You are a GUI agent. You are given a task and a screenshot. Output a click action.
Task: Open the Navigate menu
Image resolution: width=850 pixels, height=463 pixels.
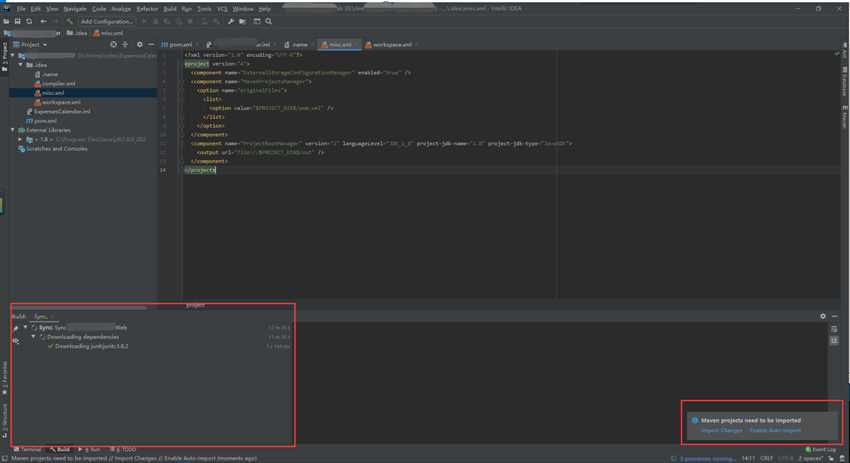(75, 9)
